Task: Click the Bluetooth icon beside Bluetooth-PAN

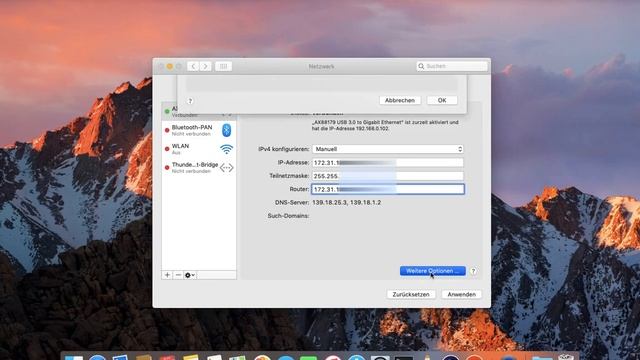Action: click(x=227, y=130)
